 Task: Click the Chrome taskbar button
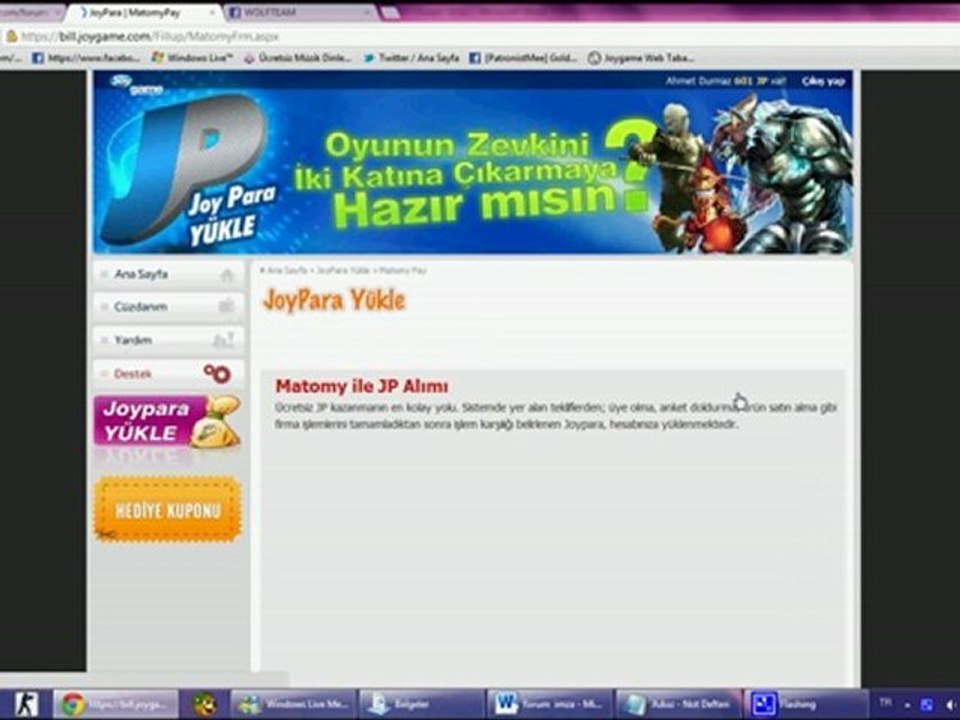116,704
